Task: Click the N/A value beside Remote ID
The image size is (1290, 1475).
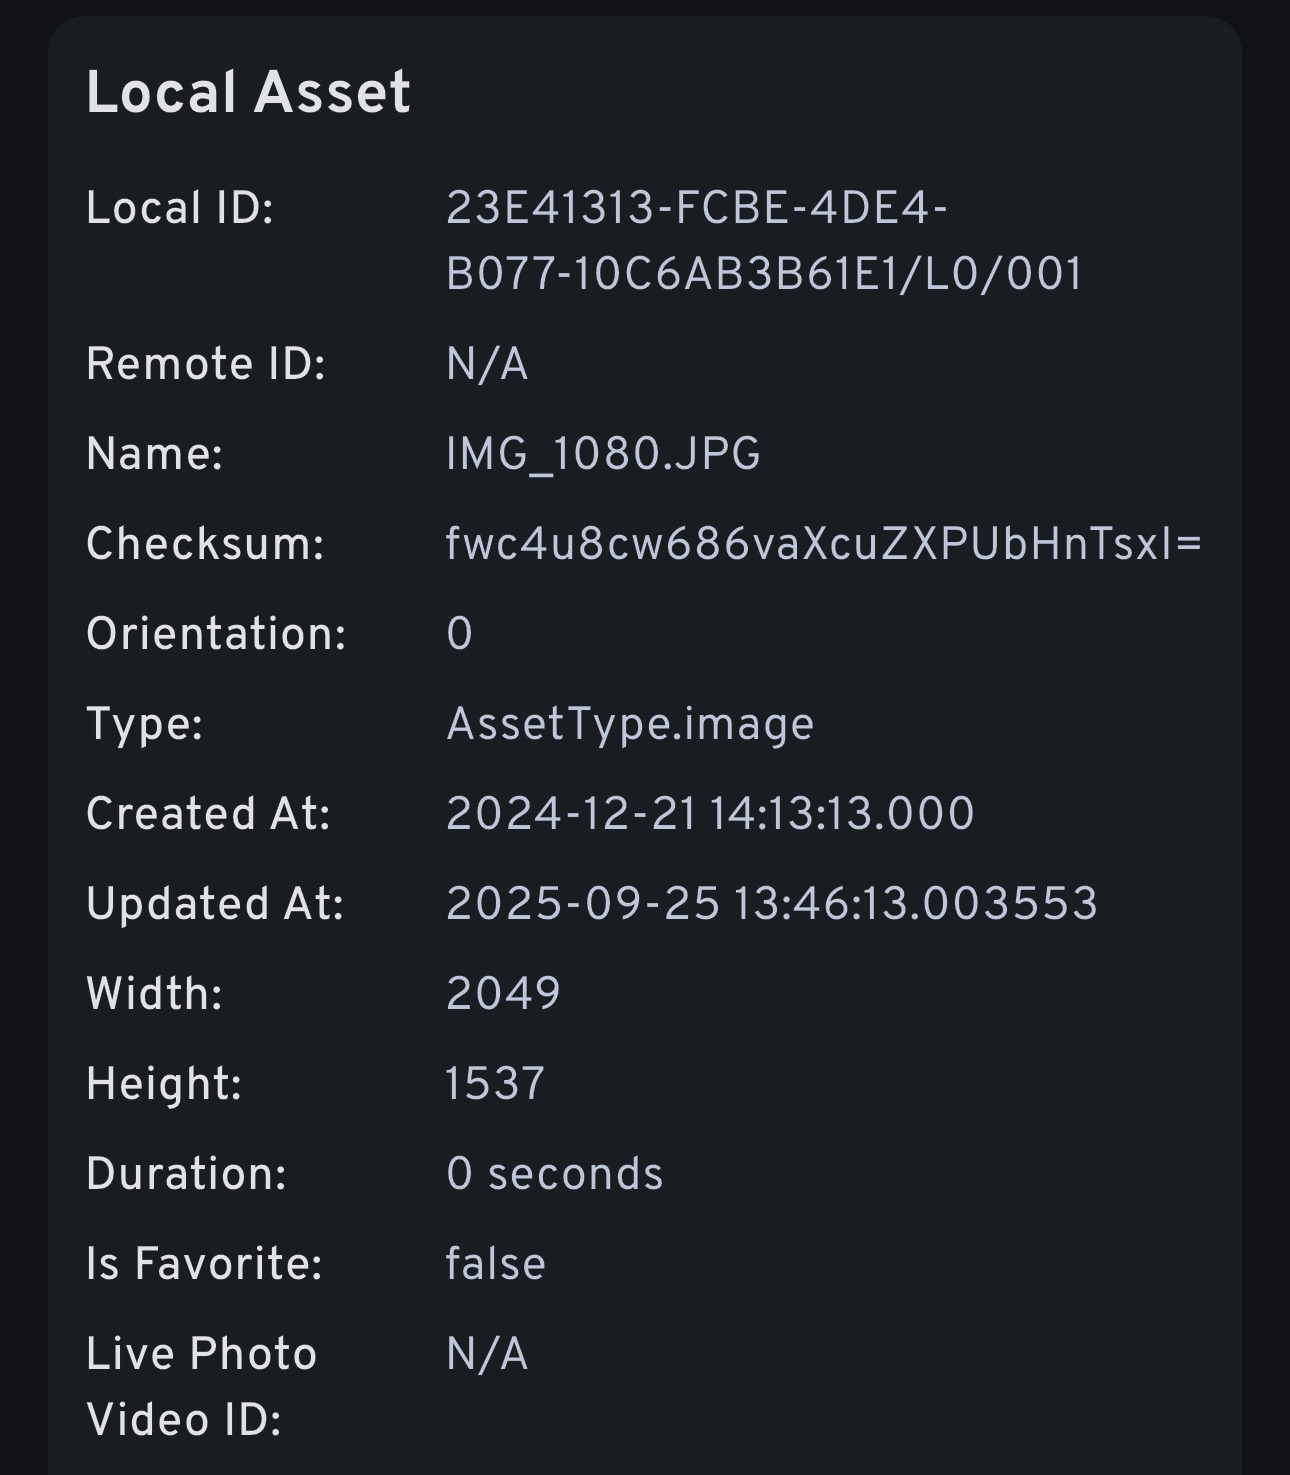Action: (x=487, y=364)
